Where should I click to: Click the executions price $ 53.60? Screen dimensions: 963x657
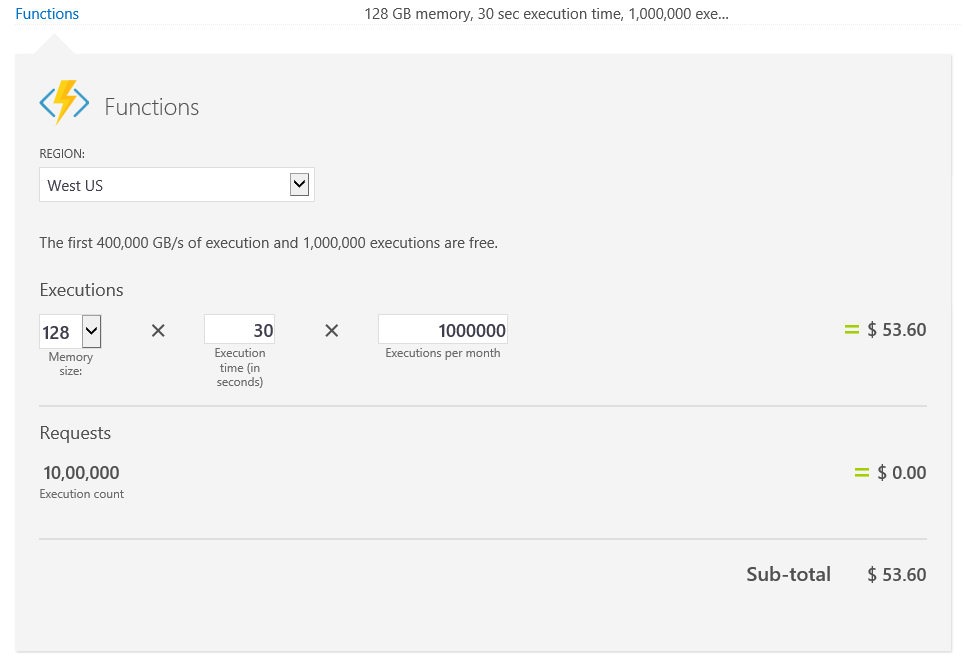(897, 330)
